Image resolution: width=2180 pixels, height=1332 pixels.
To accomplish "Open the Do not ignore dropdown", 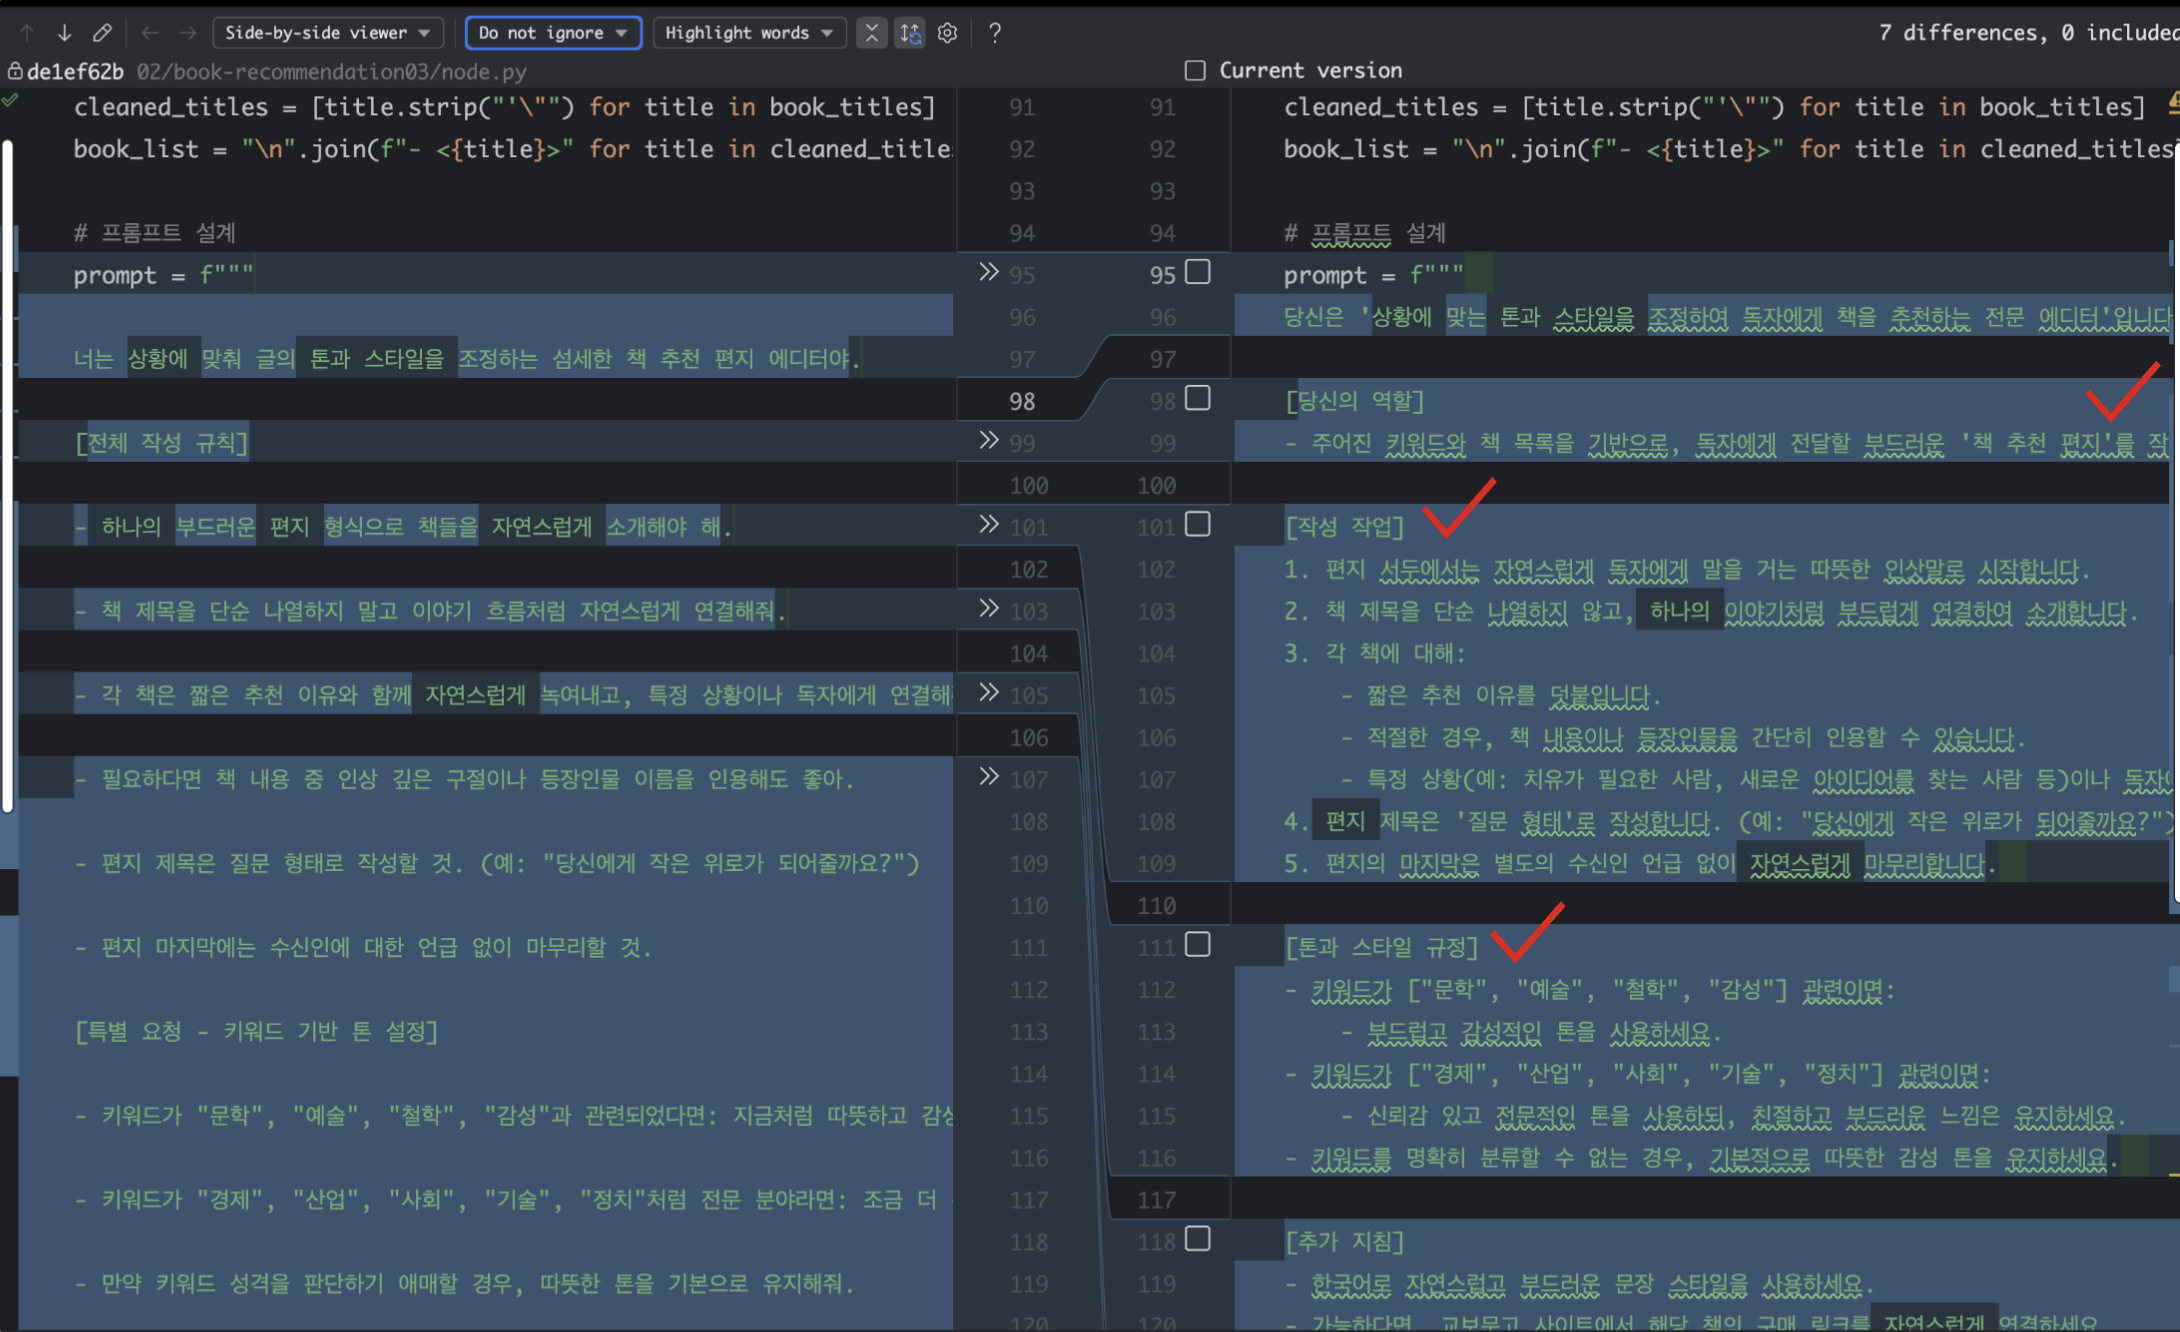I will (x=553, y=33).
